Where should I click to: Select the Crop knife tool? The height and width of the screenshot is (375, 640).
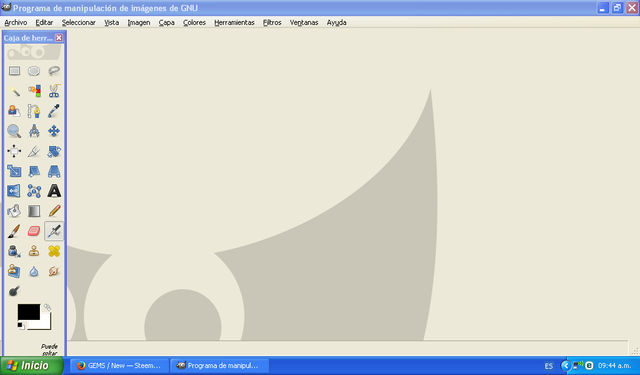(x=34, y=151)
